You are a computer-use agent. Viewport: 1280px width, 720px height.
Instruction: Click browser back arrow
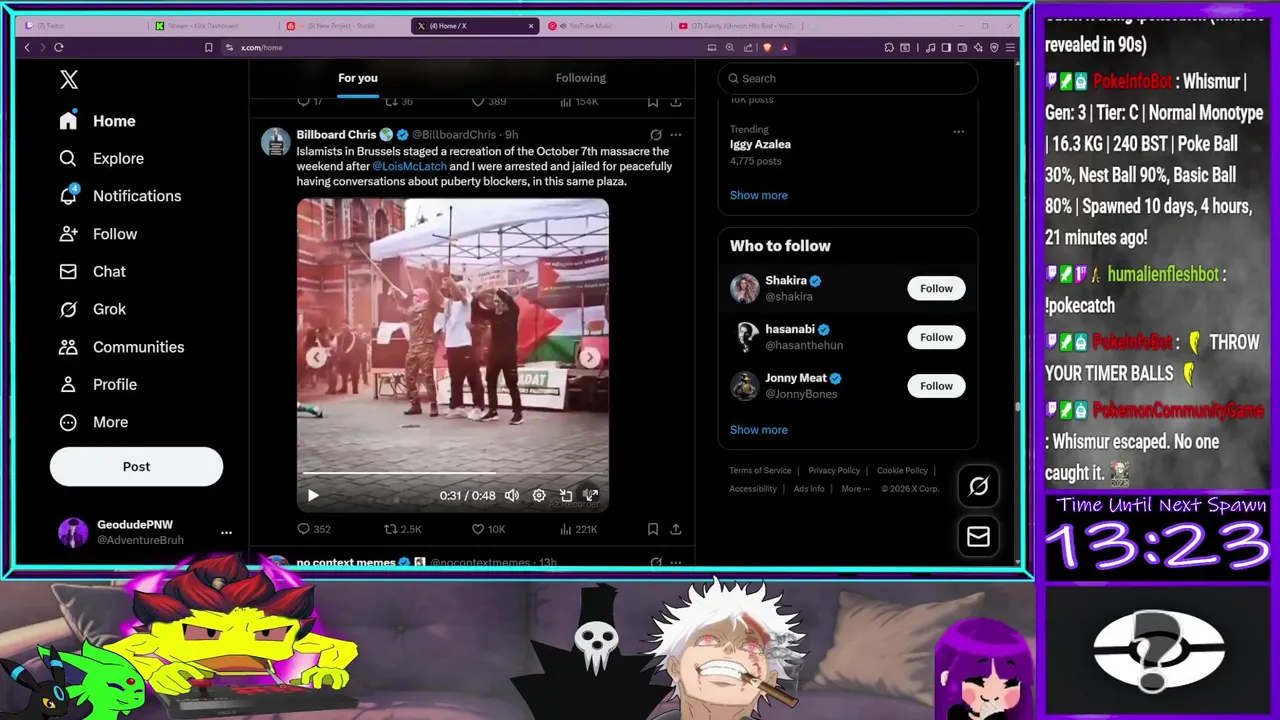click(x=27, y=47)
